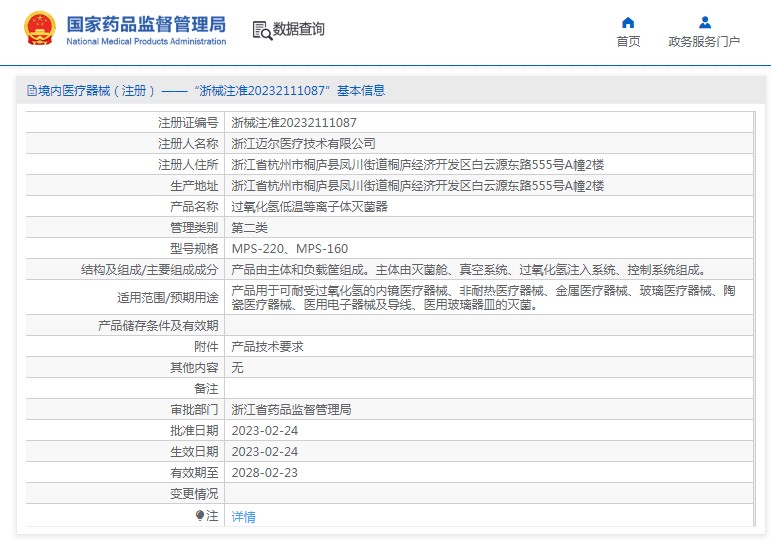Screen dimensions: 771x545
Task: Select product name 过氧化氢低温等离子体灭菌器
Action: [x=309, y=207]
